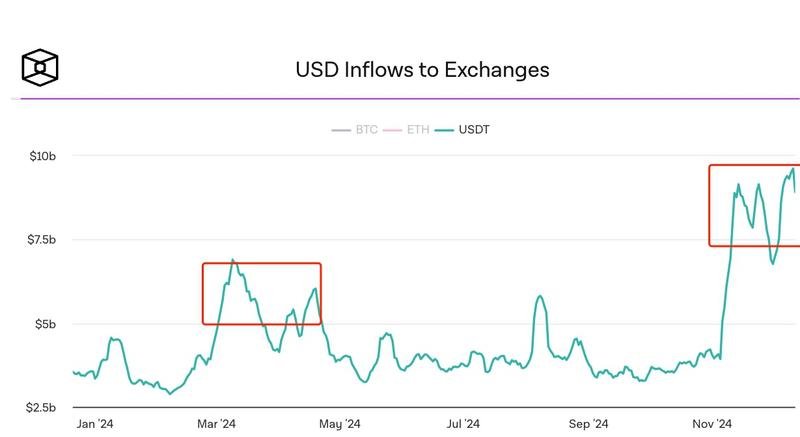This screenshot has height=437, width=800.
Task: Click the teal USDT legend line marker
Action: click(x=443, y=130)
